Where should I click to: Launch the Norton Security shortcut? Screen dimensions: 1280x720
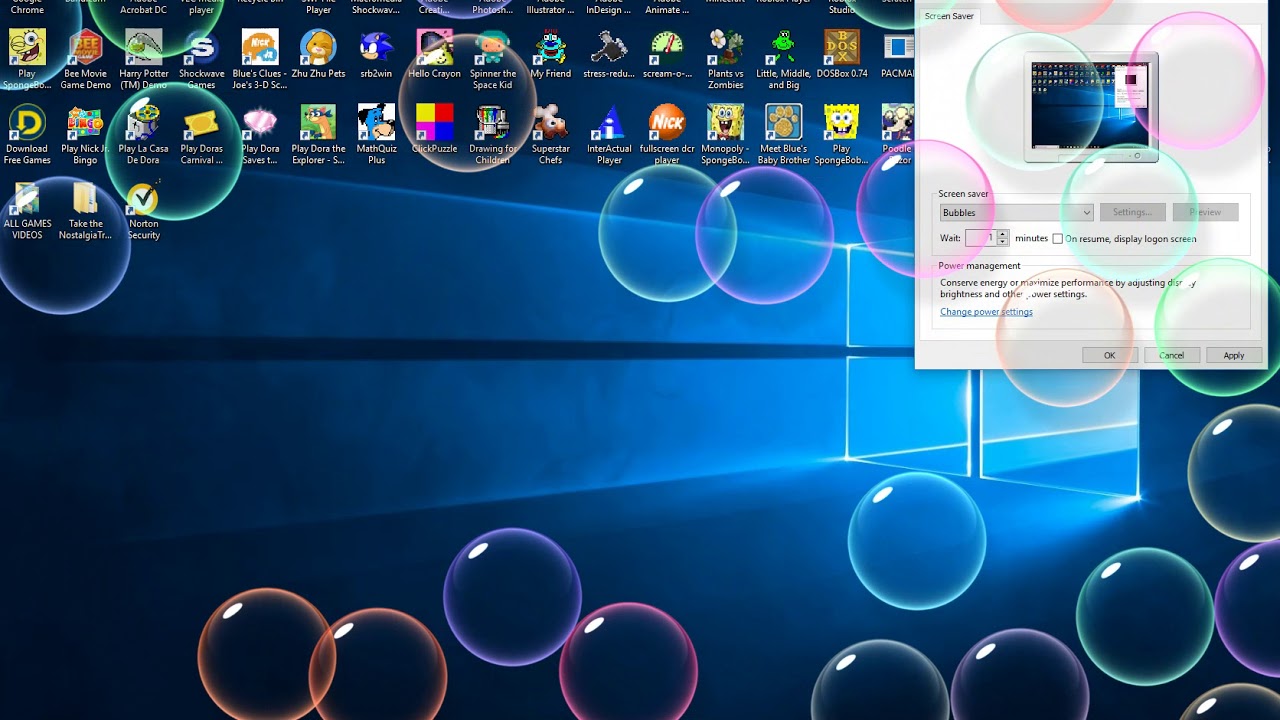tap(143, 211)
